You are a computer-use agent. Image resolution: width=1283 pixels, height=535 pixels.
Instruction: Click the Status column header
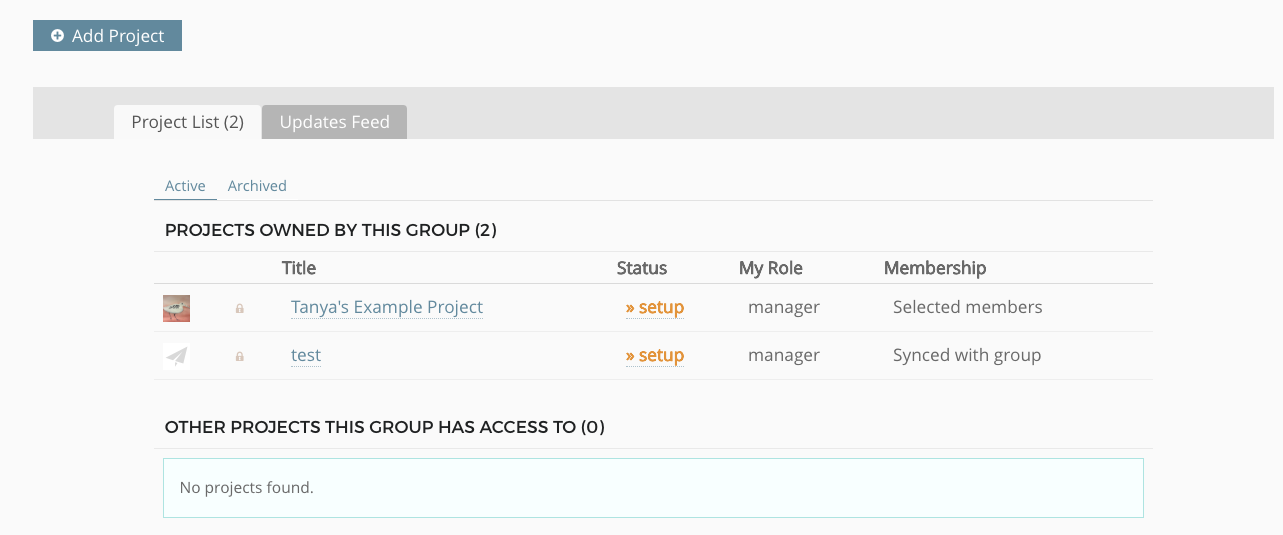pyautogui.click(x=642, y=268)
